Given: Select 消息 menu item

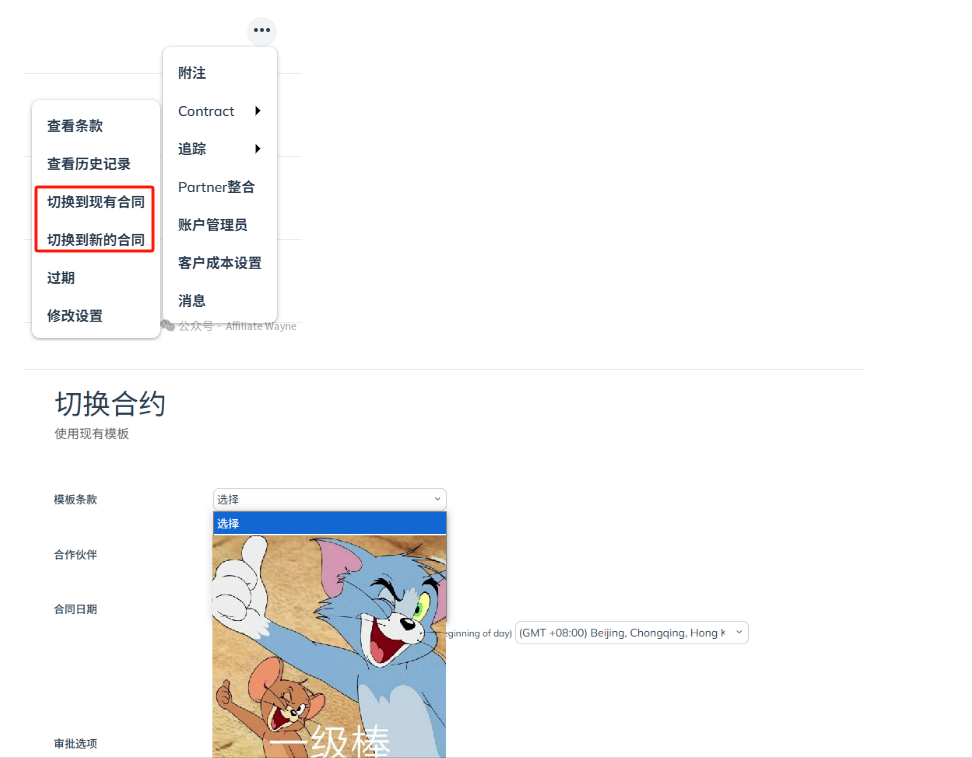Looking at the screenshot, I should click(x=192, y=301).
